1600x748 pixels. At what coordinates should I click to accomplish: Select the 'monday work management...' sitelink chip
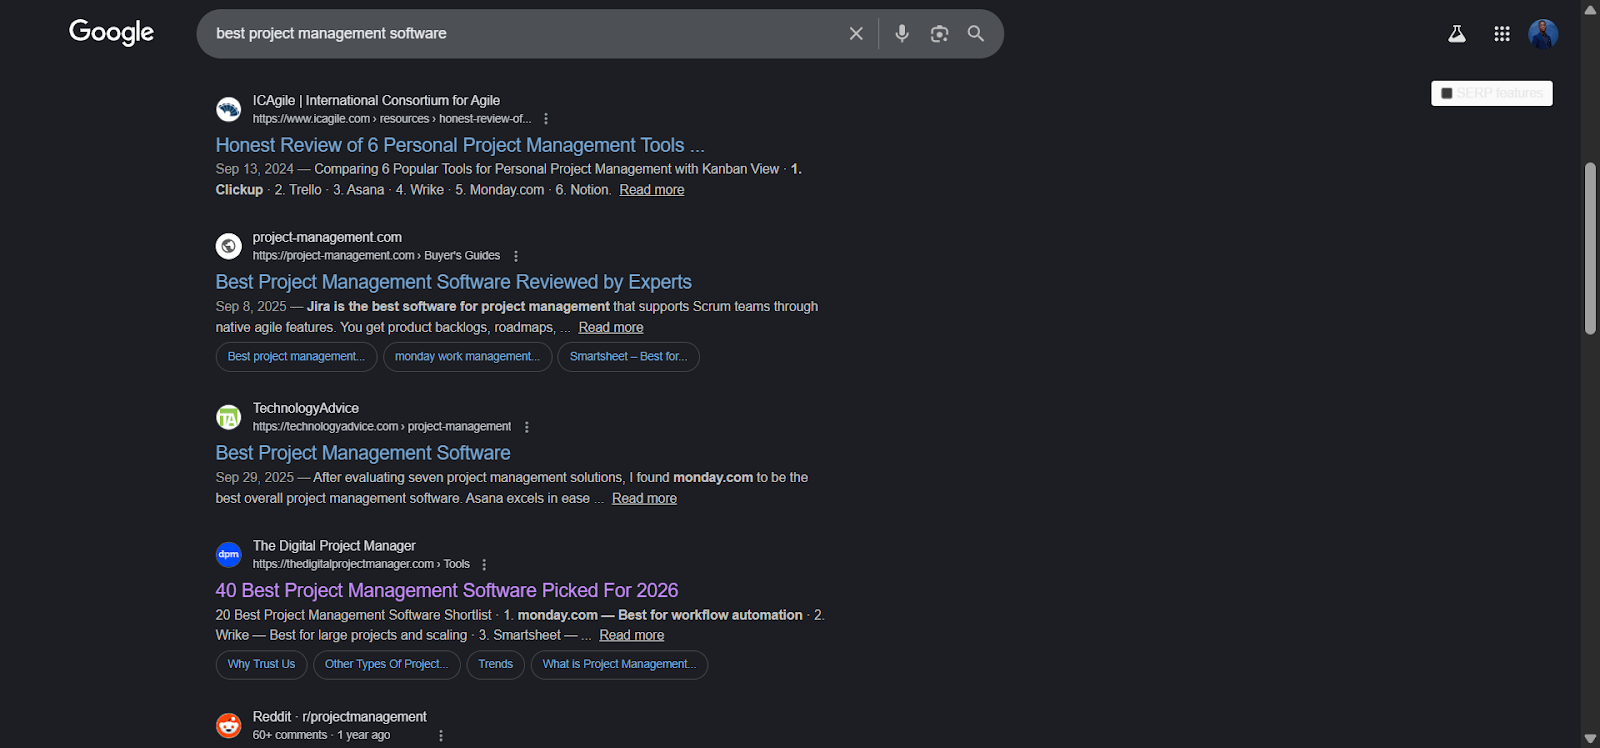coord(467,357)
